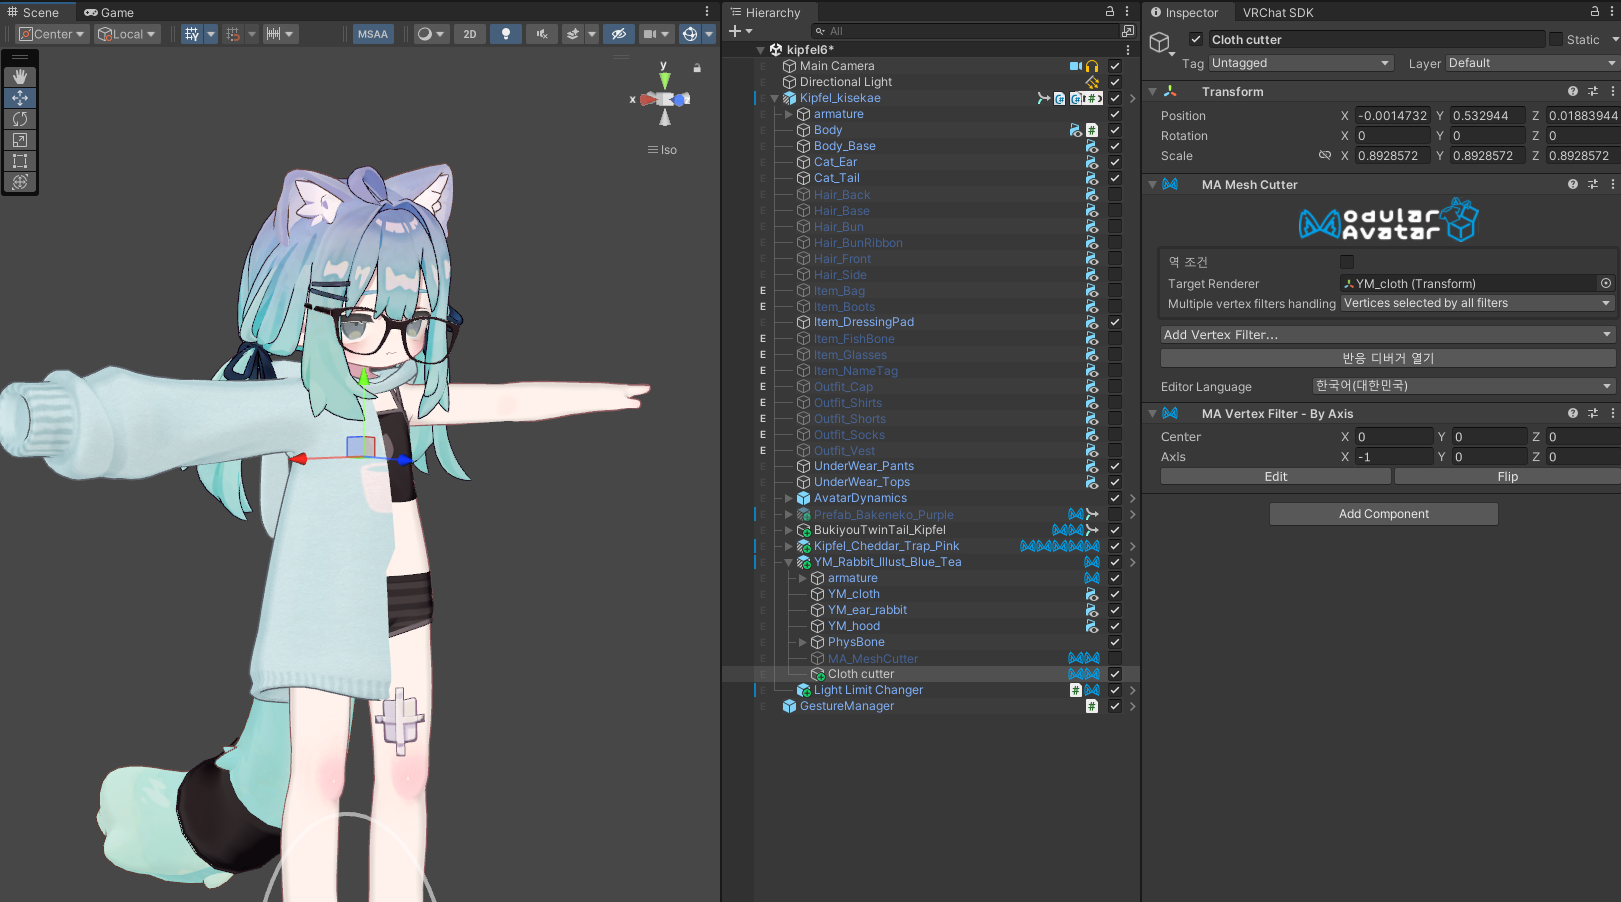Image resolution: width=1621 pixels, height=902 pixels.
Task: Select Main Camera in hierarchy
Action: [x=837, y=66]
